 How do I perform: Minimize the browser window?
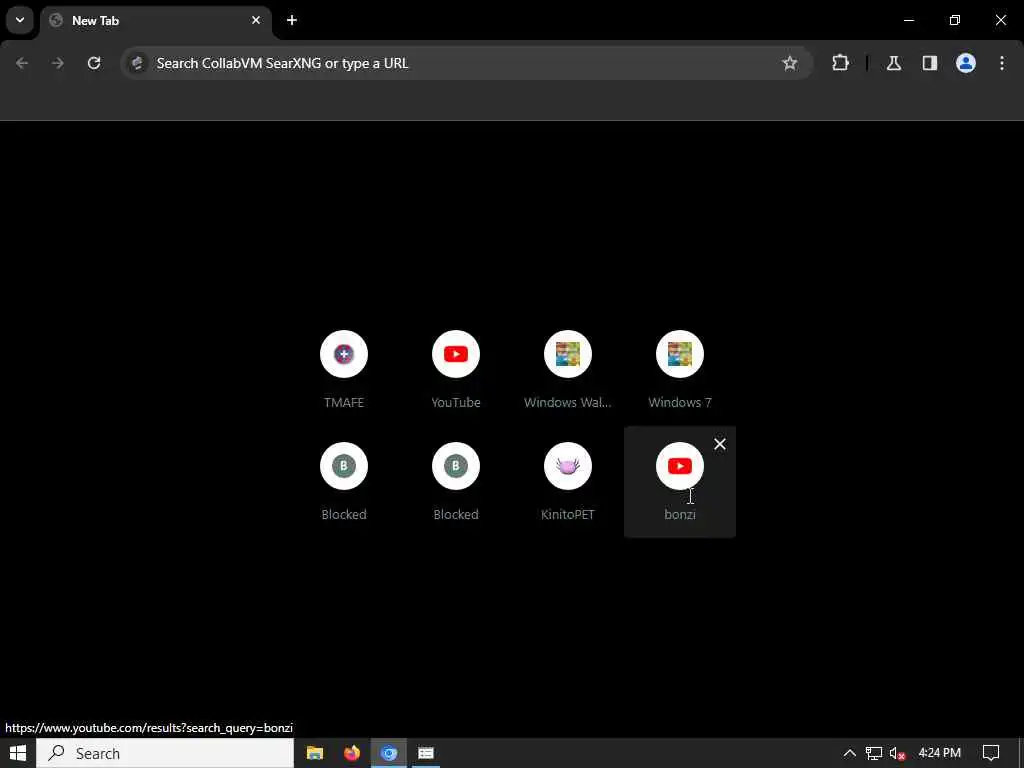point(908,20)
